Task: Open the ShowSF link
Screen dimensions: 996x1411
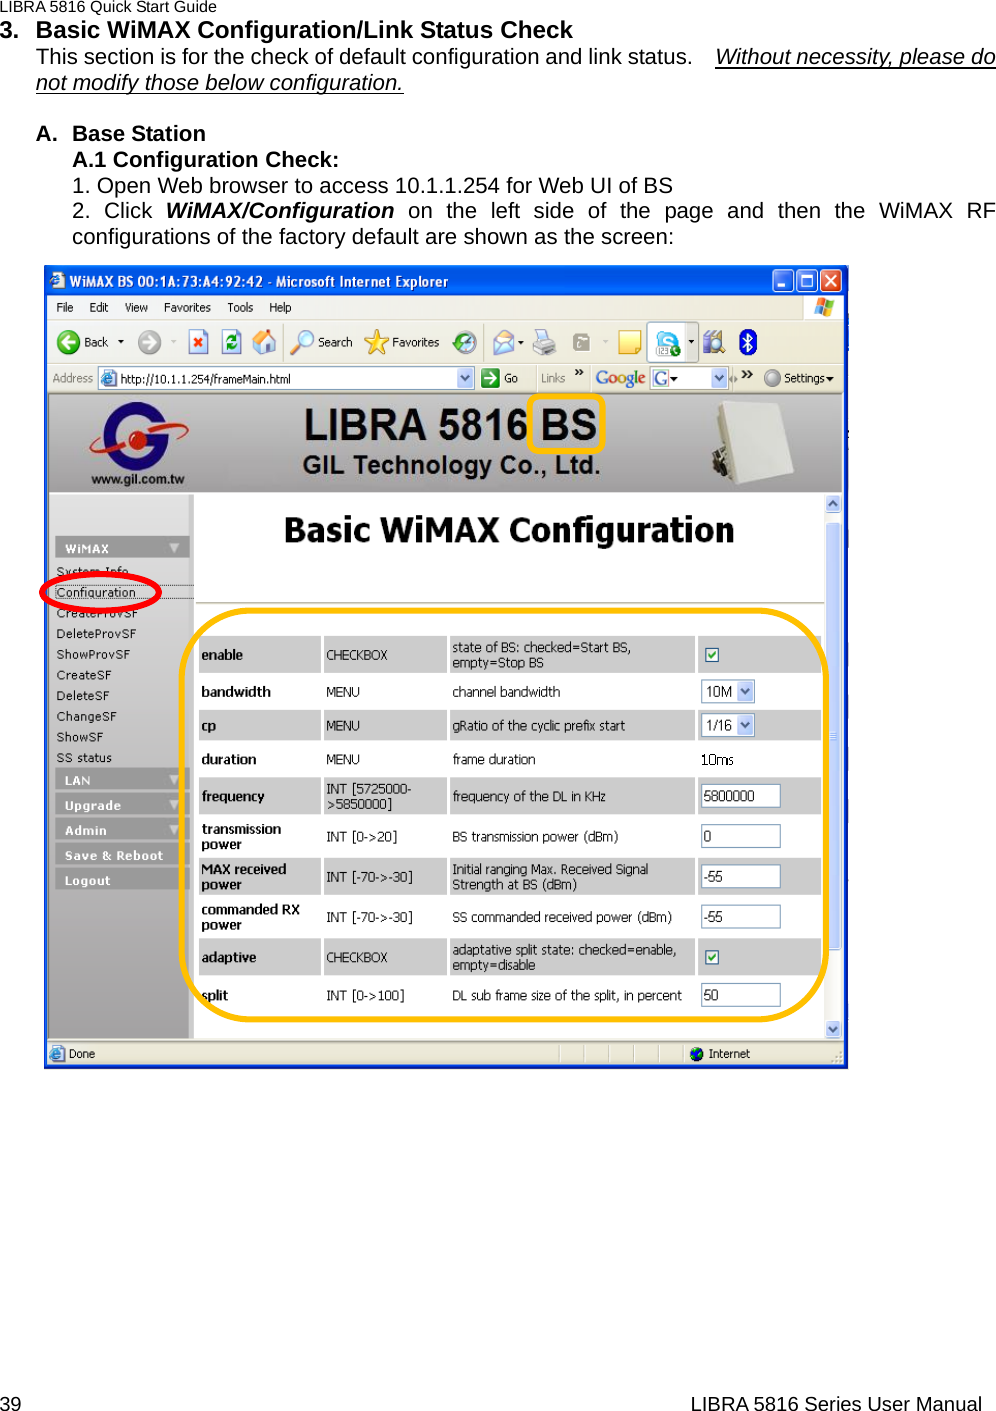Action: (80, 737)
